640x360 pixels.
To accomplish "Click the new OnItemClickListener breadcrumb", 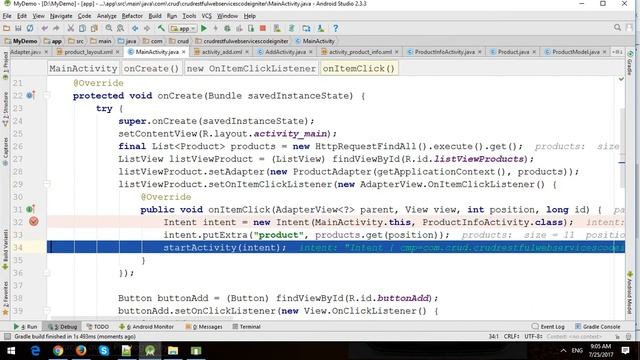I will [251, 69].
